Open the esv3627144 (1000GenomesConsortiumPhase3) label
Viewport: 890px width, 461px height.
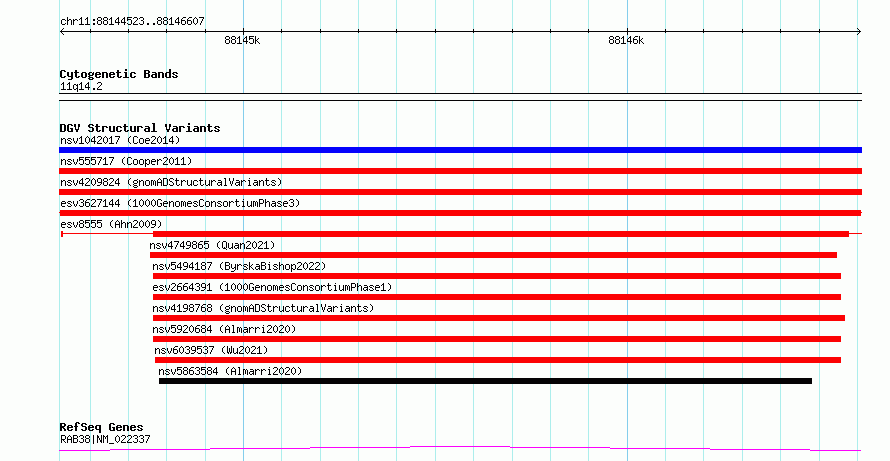pos(180,203)
